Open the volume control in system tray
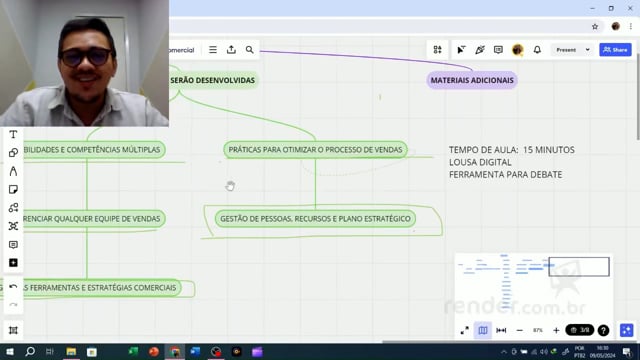 (x=544, y=351)
